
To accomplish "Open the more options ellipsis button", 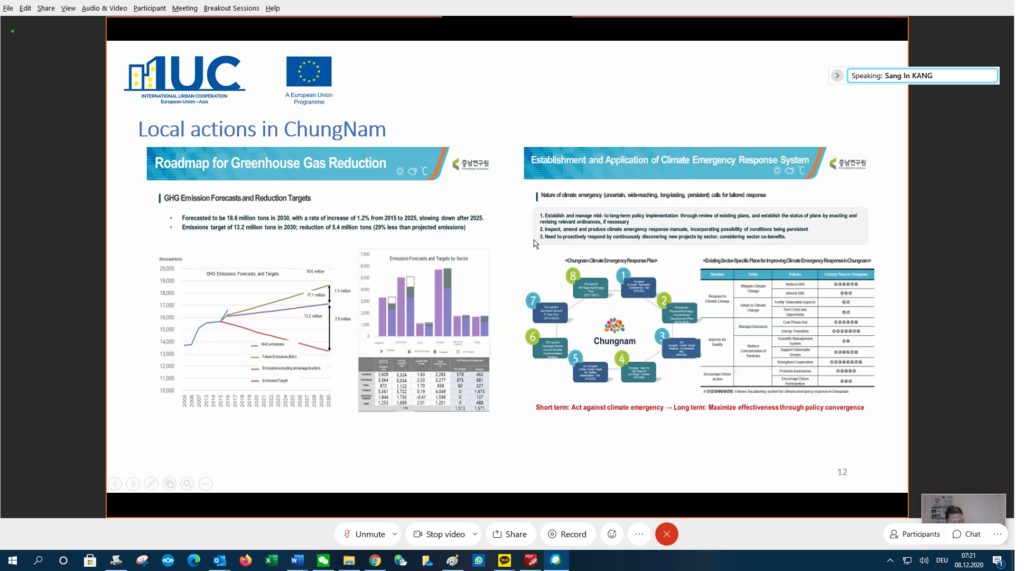I will [x=639, y=534].
